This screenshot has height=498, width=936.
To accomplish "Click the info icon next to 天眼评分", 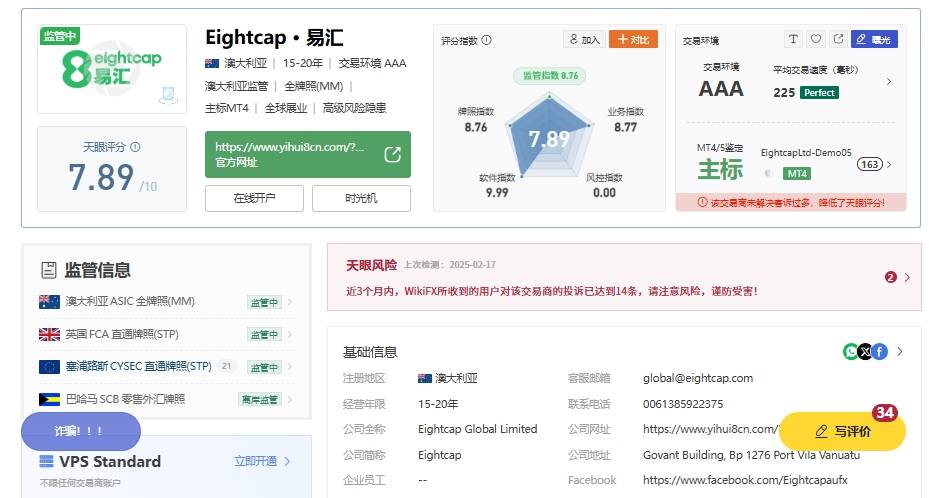I will click(x=136, y=147).
